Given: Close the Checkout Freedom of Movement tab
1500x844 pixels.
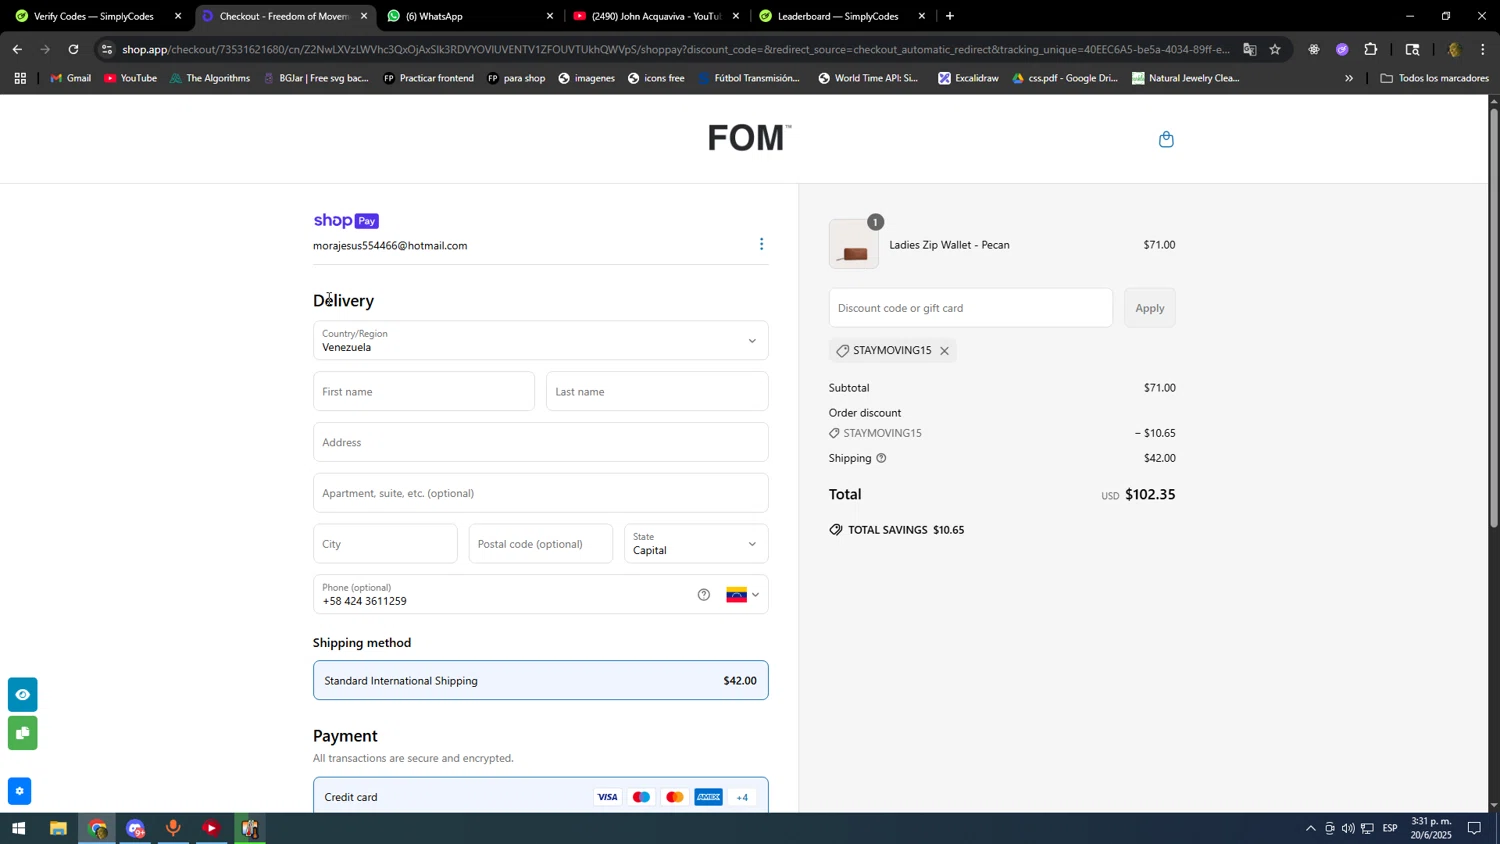Looking at the screenshot, I should click(x=364, y=16).
